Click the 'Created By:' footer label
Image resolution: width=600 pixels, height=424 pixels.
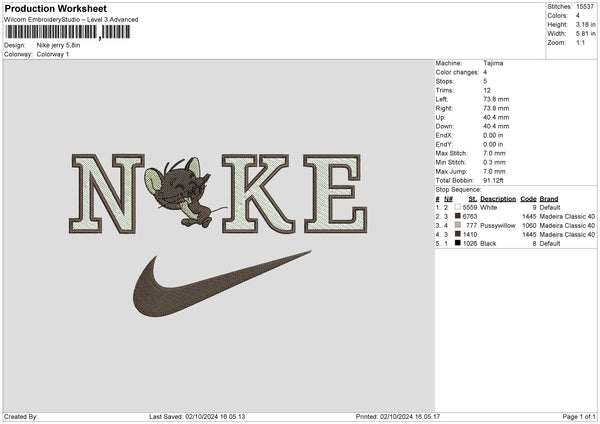[21, 417]
